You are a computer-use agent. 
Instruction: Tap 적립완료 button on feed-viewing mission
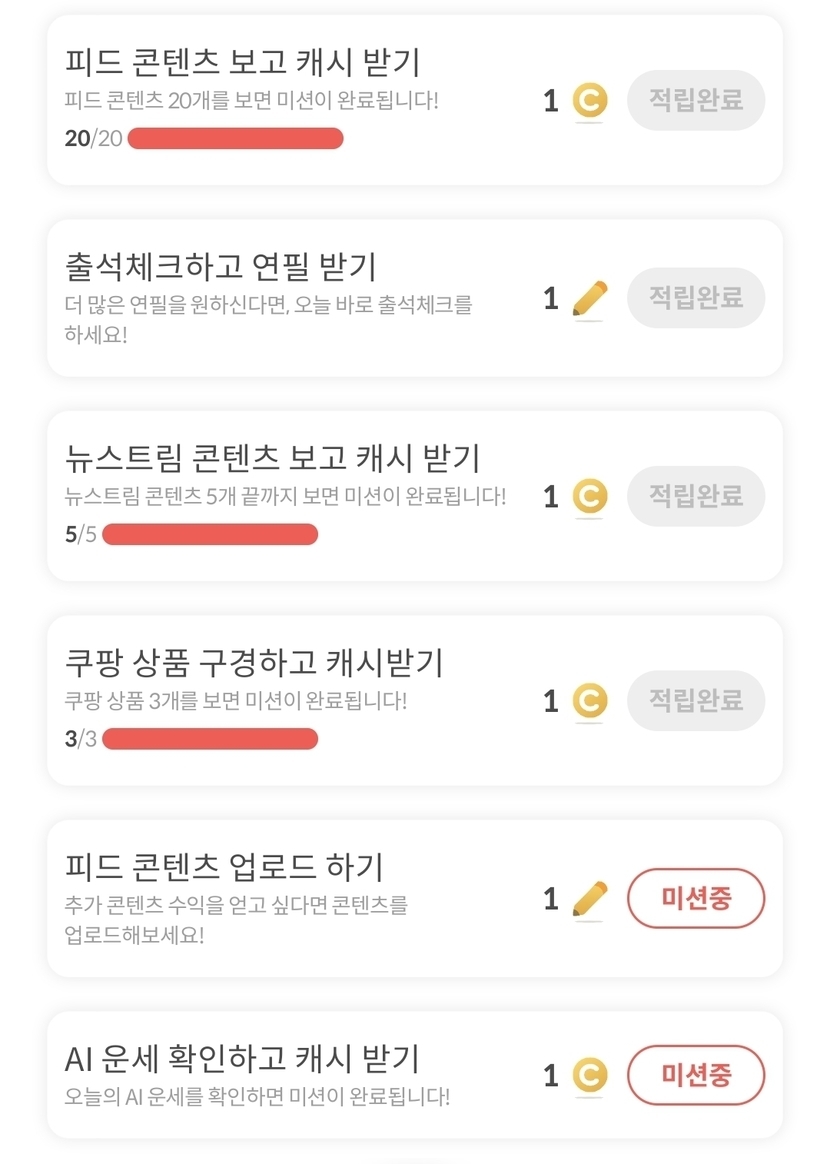[x=696, y=101]
